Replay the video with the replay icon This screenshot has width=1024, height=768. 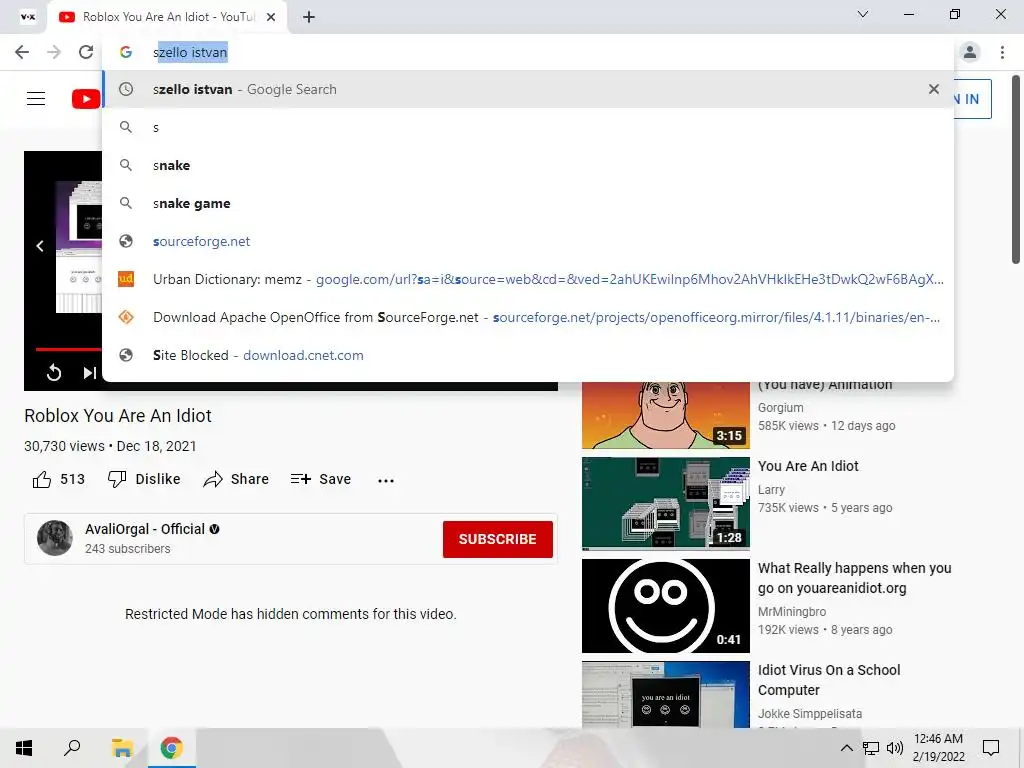54,372
